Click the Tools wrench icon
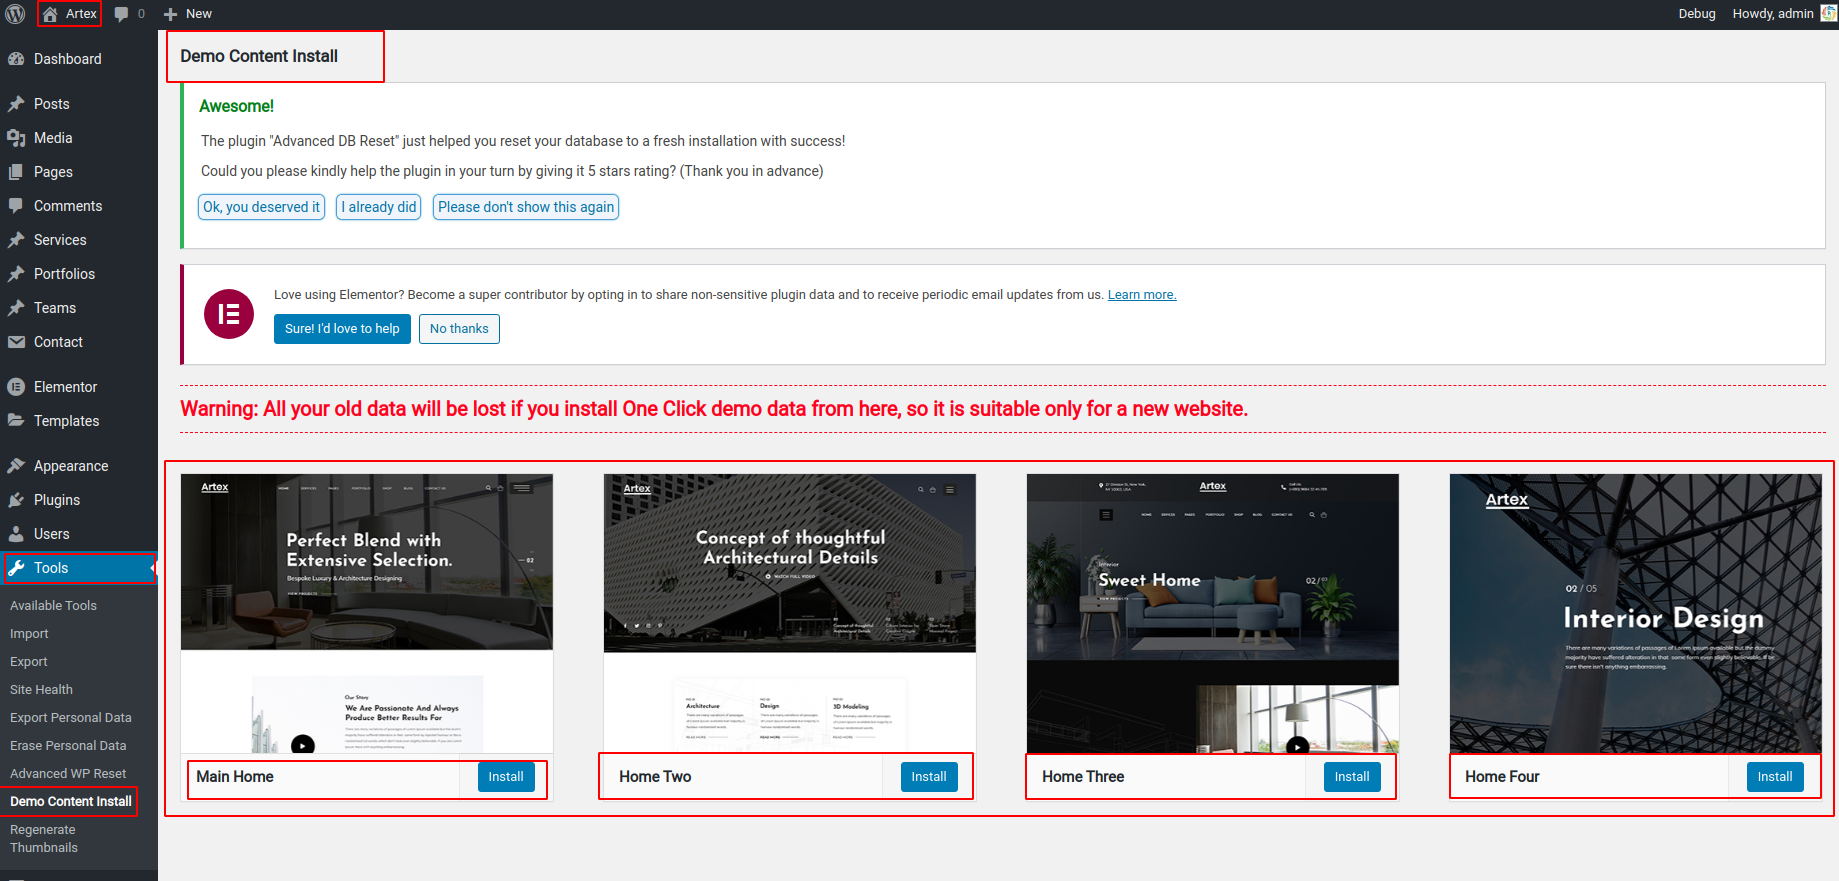This screenshot has height=881, width=1839. pos(16,568)
